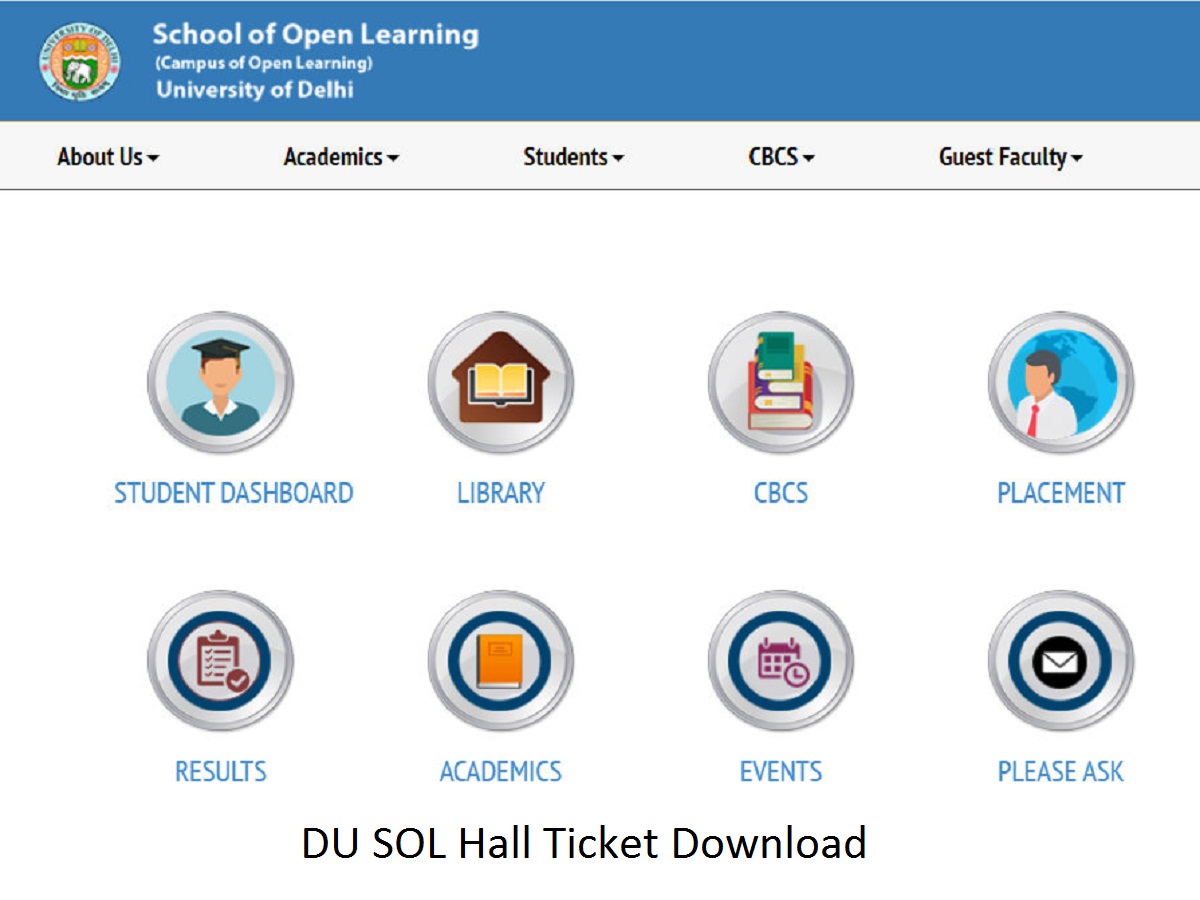The image size is (1200, 900).
Task: Follow the STUDENT DASHBOARD text link
Action: click(233, 493)
